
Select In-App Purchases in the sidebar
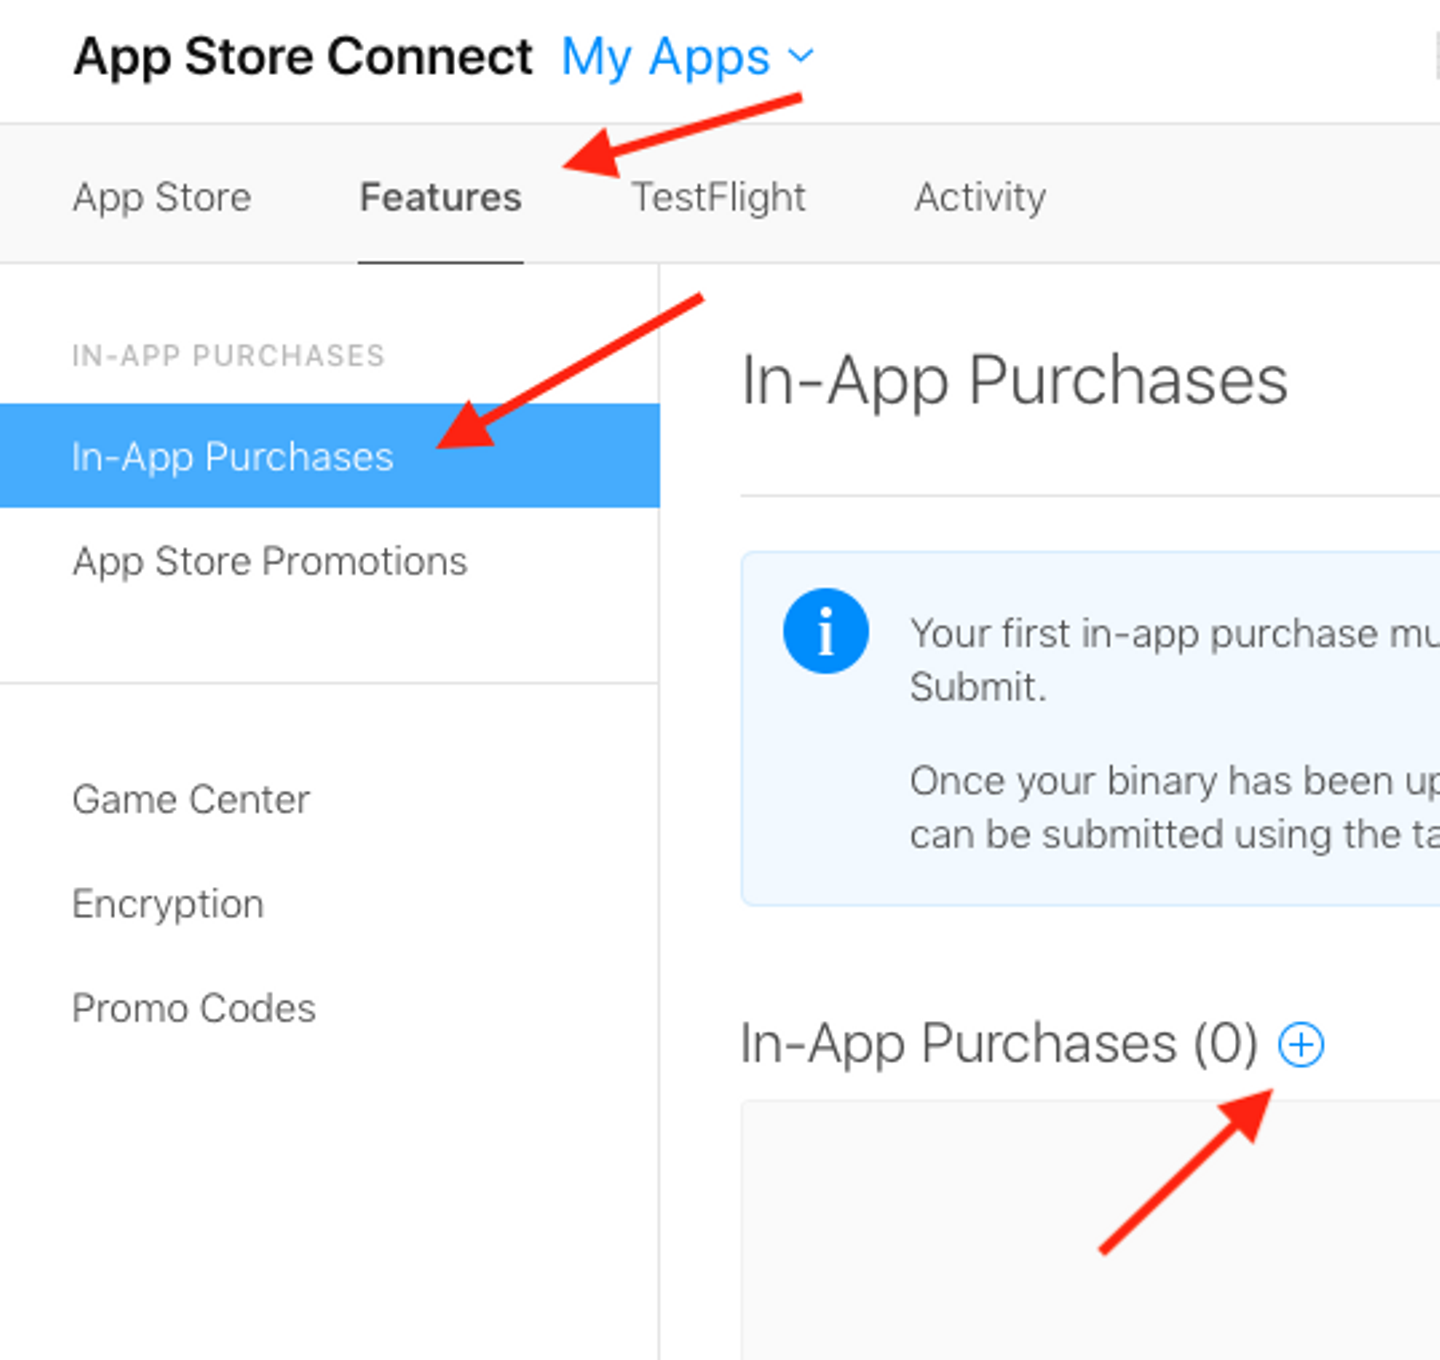point(232,457)
